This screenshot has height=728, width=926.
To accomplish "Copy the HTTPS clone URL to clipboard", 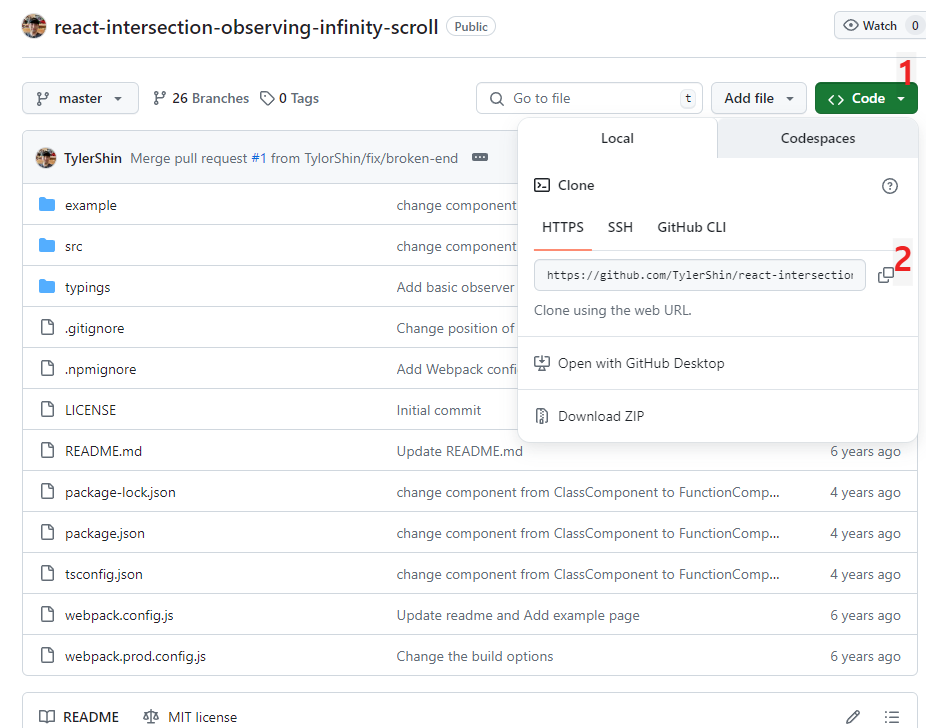I will pos(885,275).
